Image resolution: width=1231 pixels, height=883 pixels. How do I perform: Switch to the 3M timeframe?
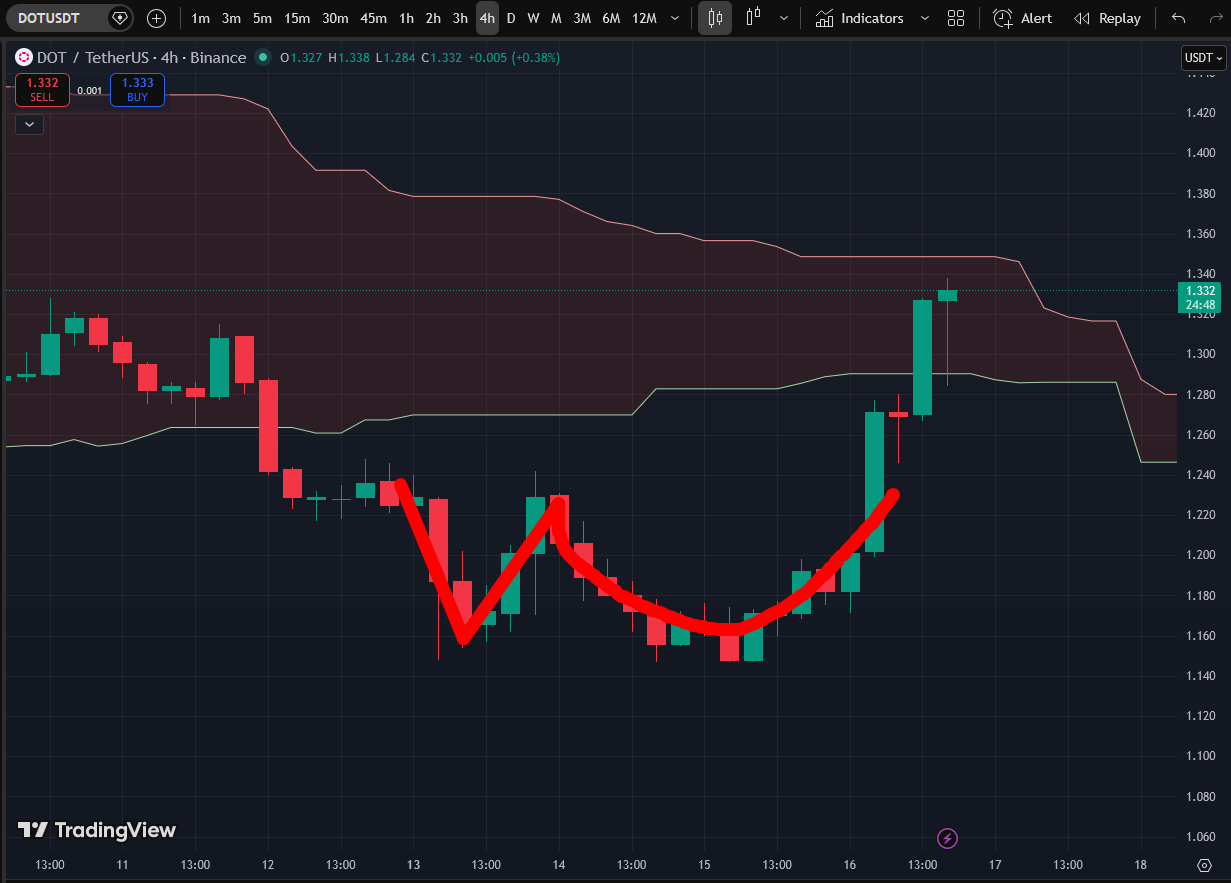click(582, 18)
